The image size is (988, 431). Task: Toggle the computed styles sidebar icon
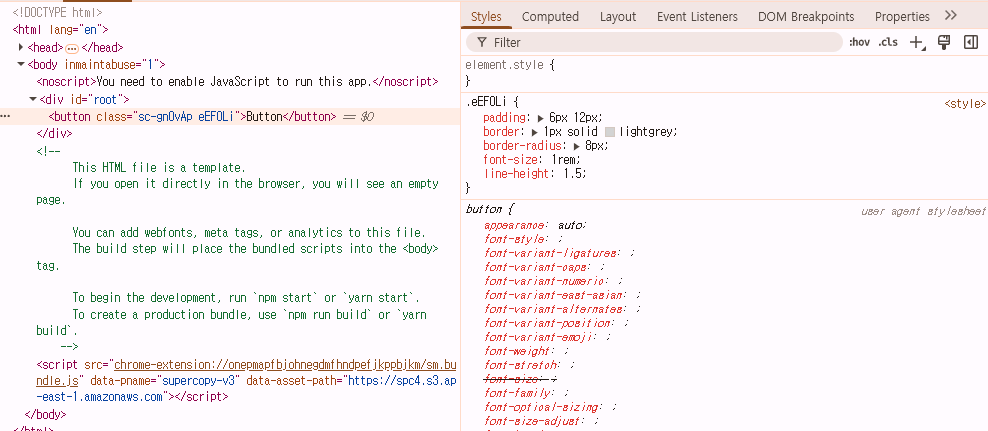pyautogui.click(x=971, y=42)
